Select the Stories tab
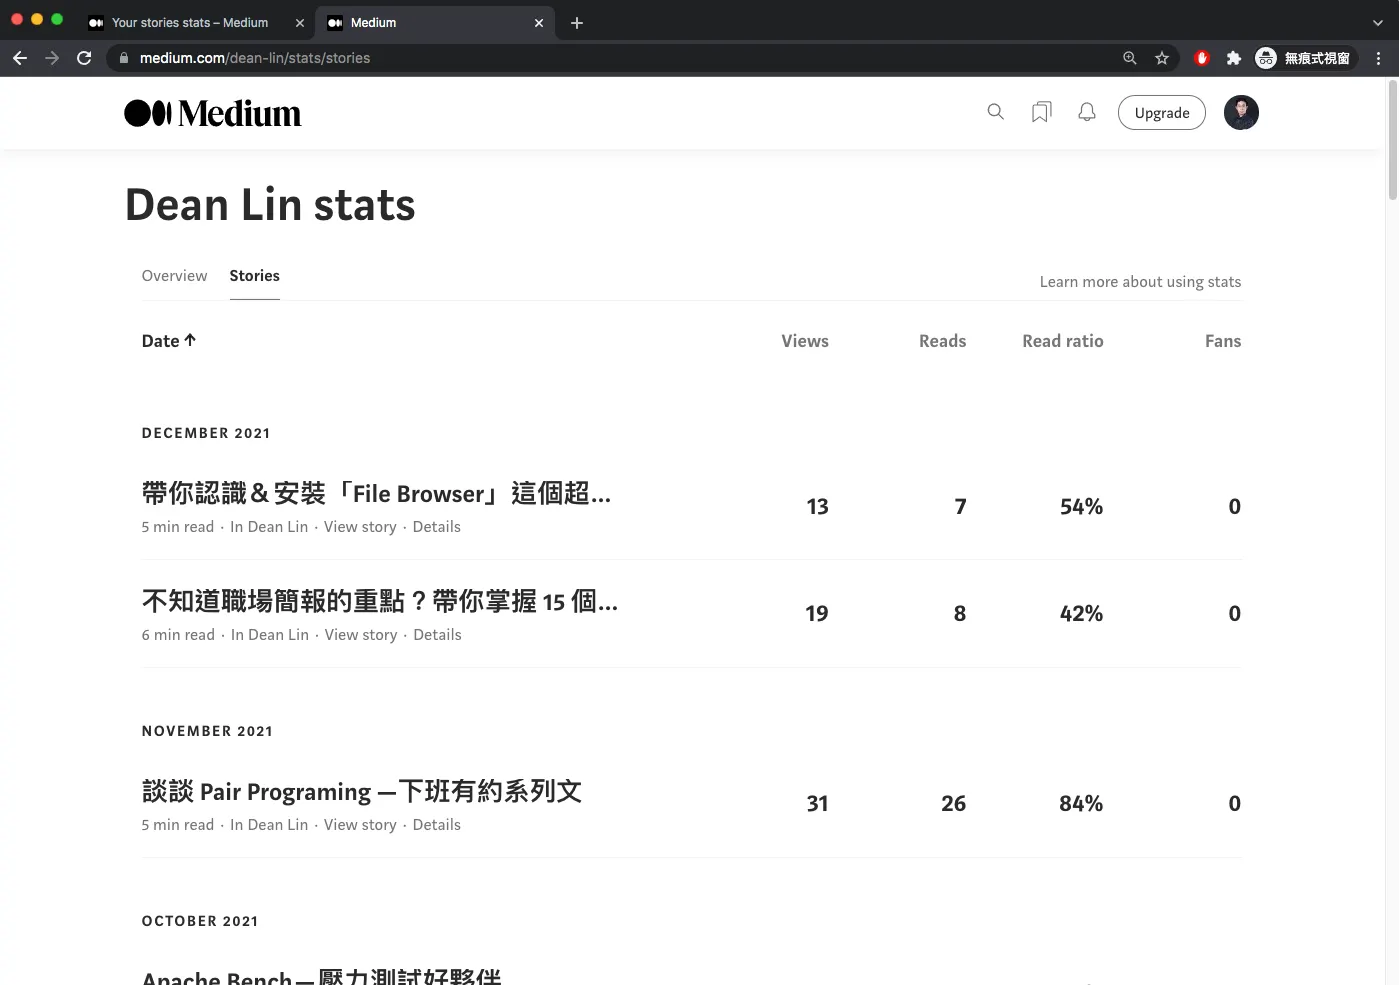 click(x=255, y=276)
